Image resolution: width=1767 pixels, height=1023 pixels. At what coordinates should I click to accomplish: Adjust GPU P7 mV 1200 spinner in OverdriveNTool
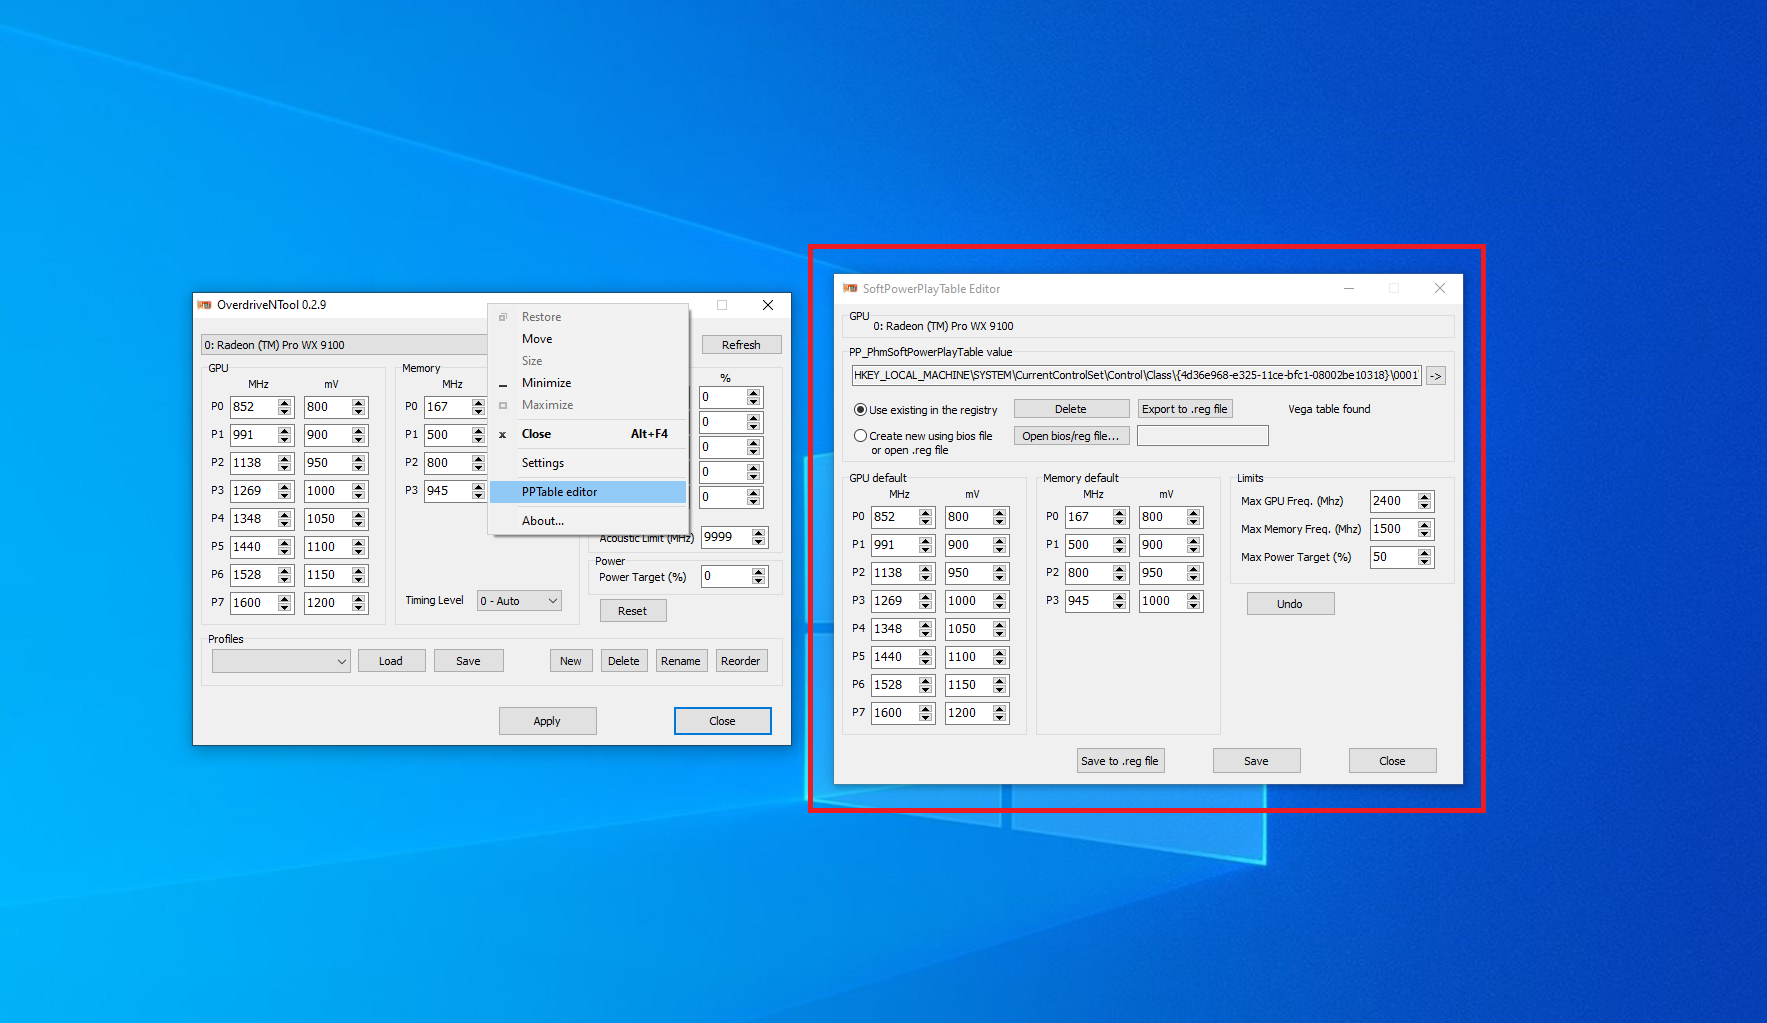point(359,603)
